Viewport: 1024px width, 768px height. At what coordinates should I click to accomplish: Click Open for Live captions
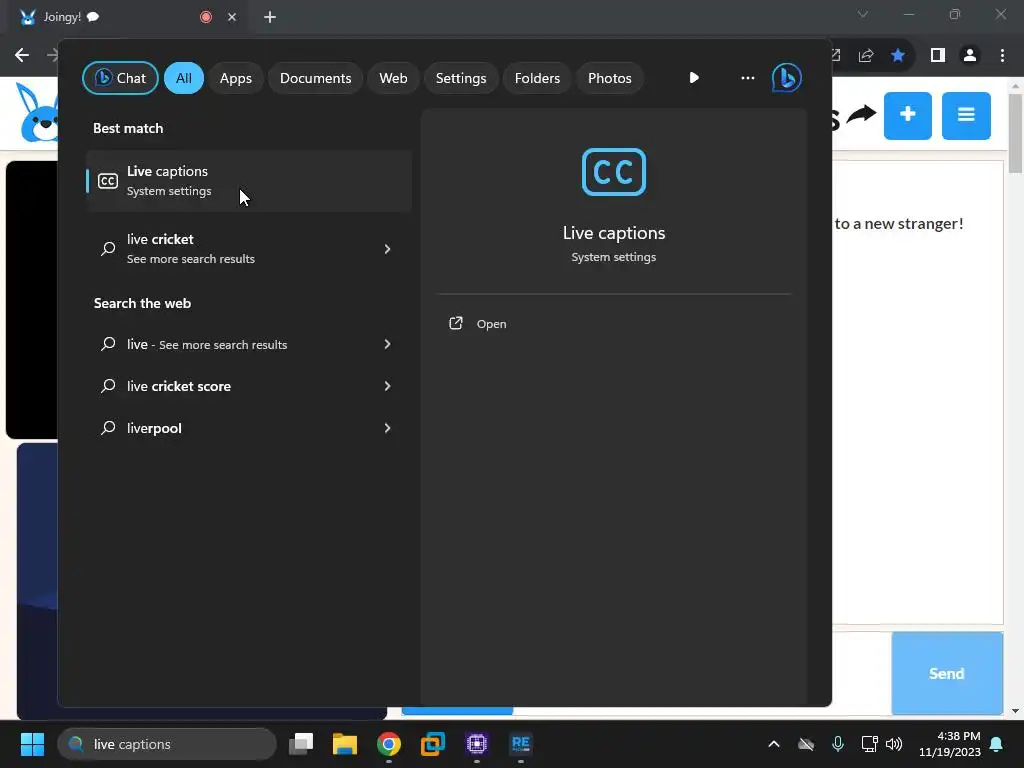pos(478,324)
